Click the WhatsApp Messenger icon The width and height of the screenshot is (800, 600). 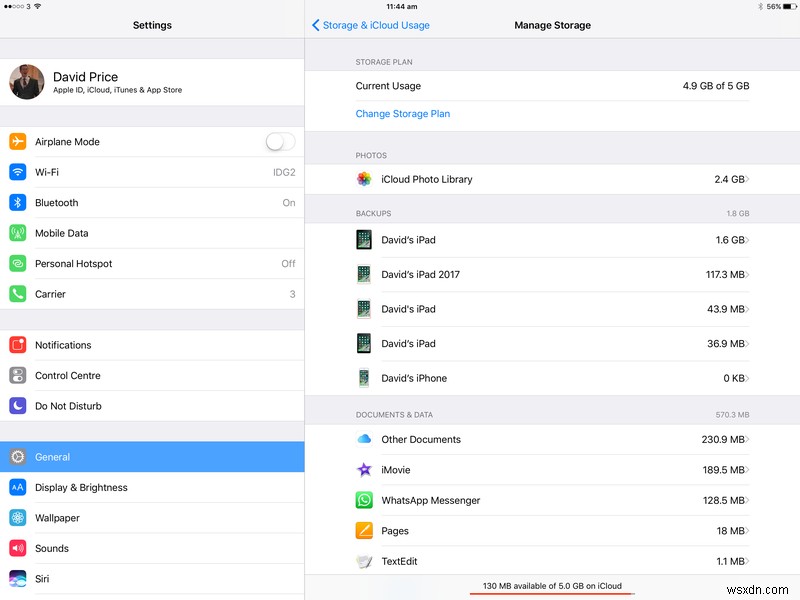tap(364, 500)
